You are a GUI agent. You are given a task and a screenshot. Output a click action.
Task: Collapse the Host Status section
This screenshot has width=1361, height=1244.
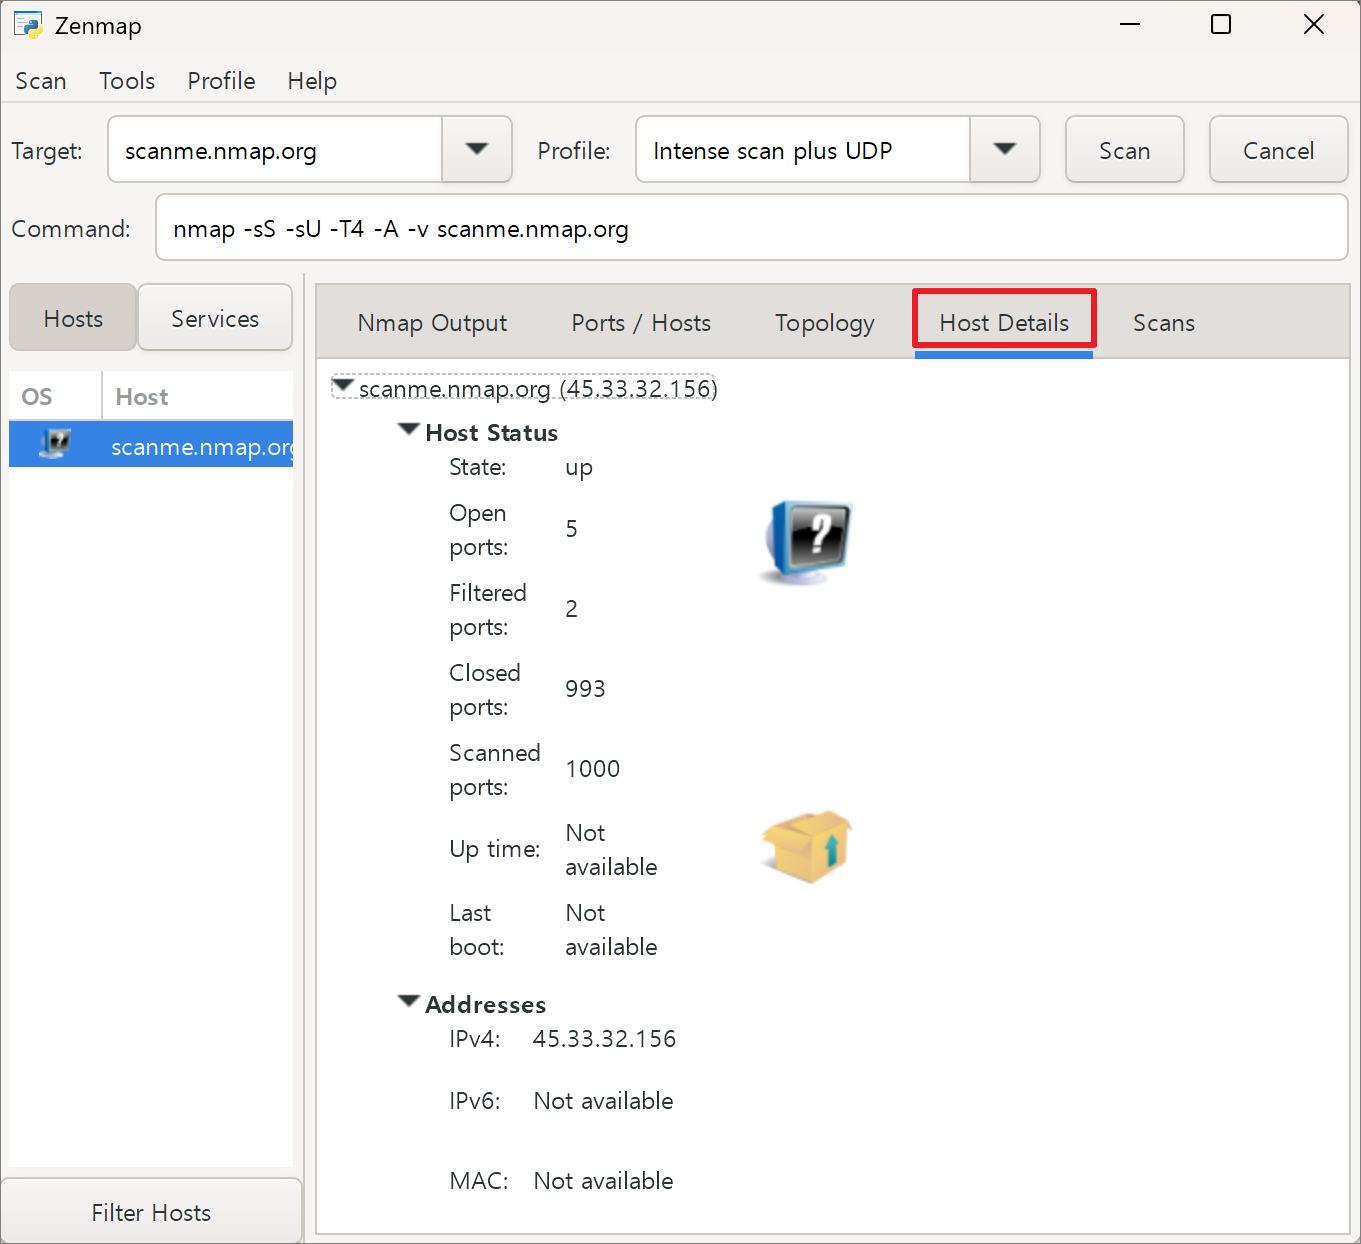(x=408, y=430)
